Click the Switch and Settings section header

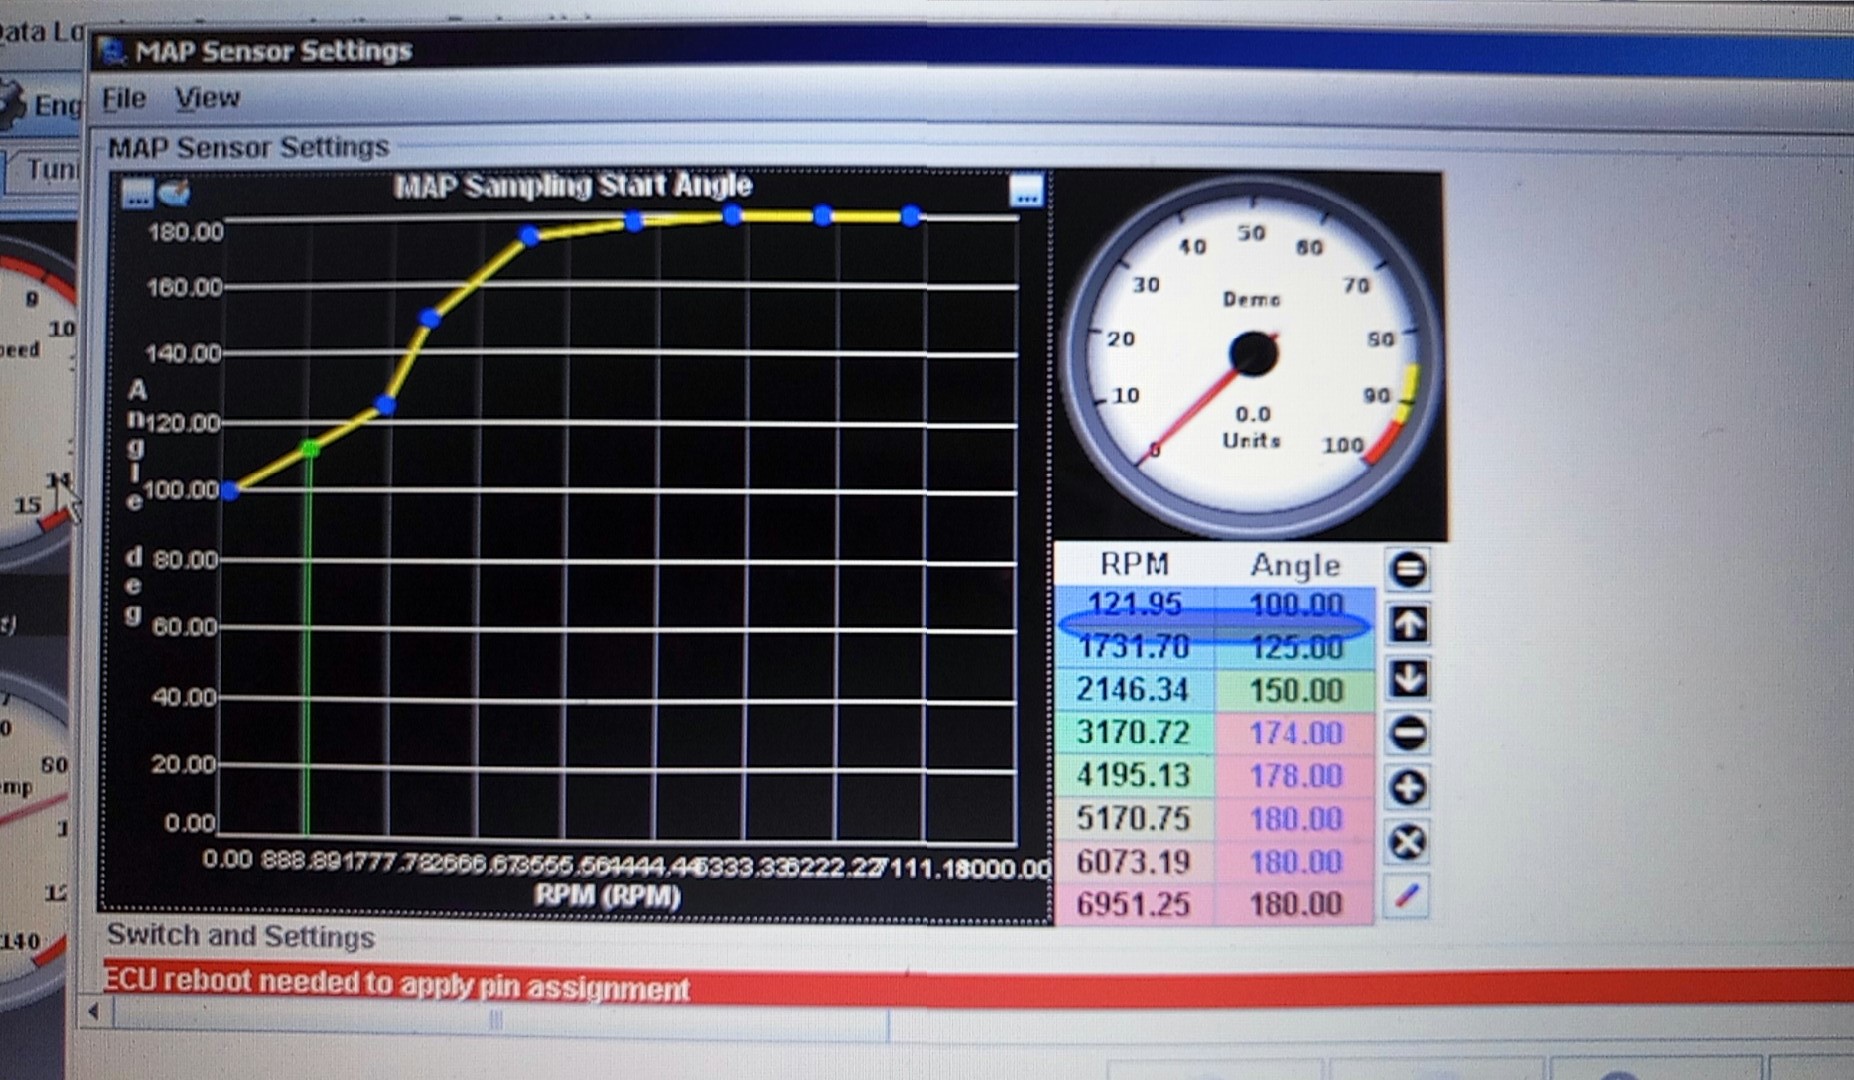click(241, 935)
